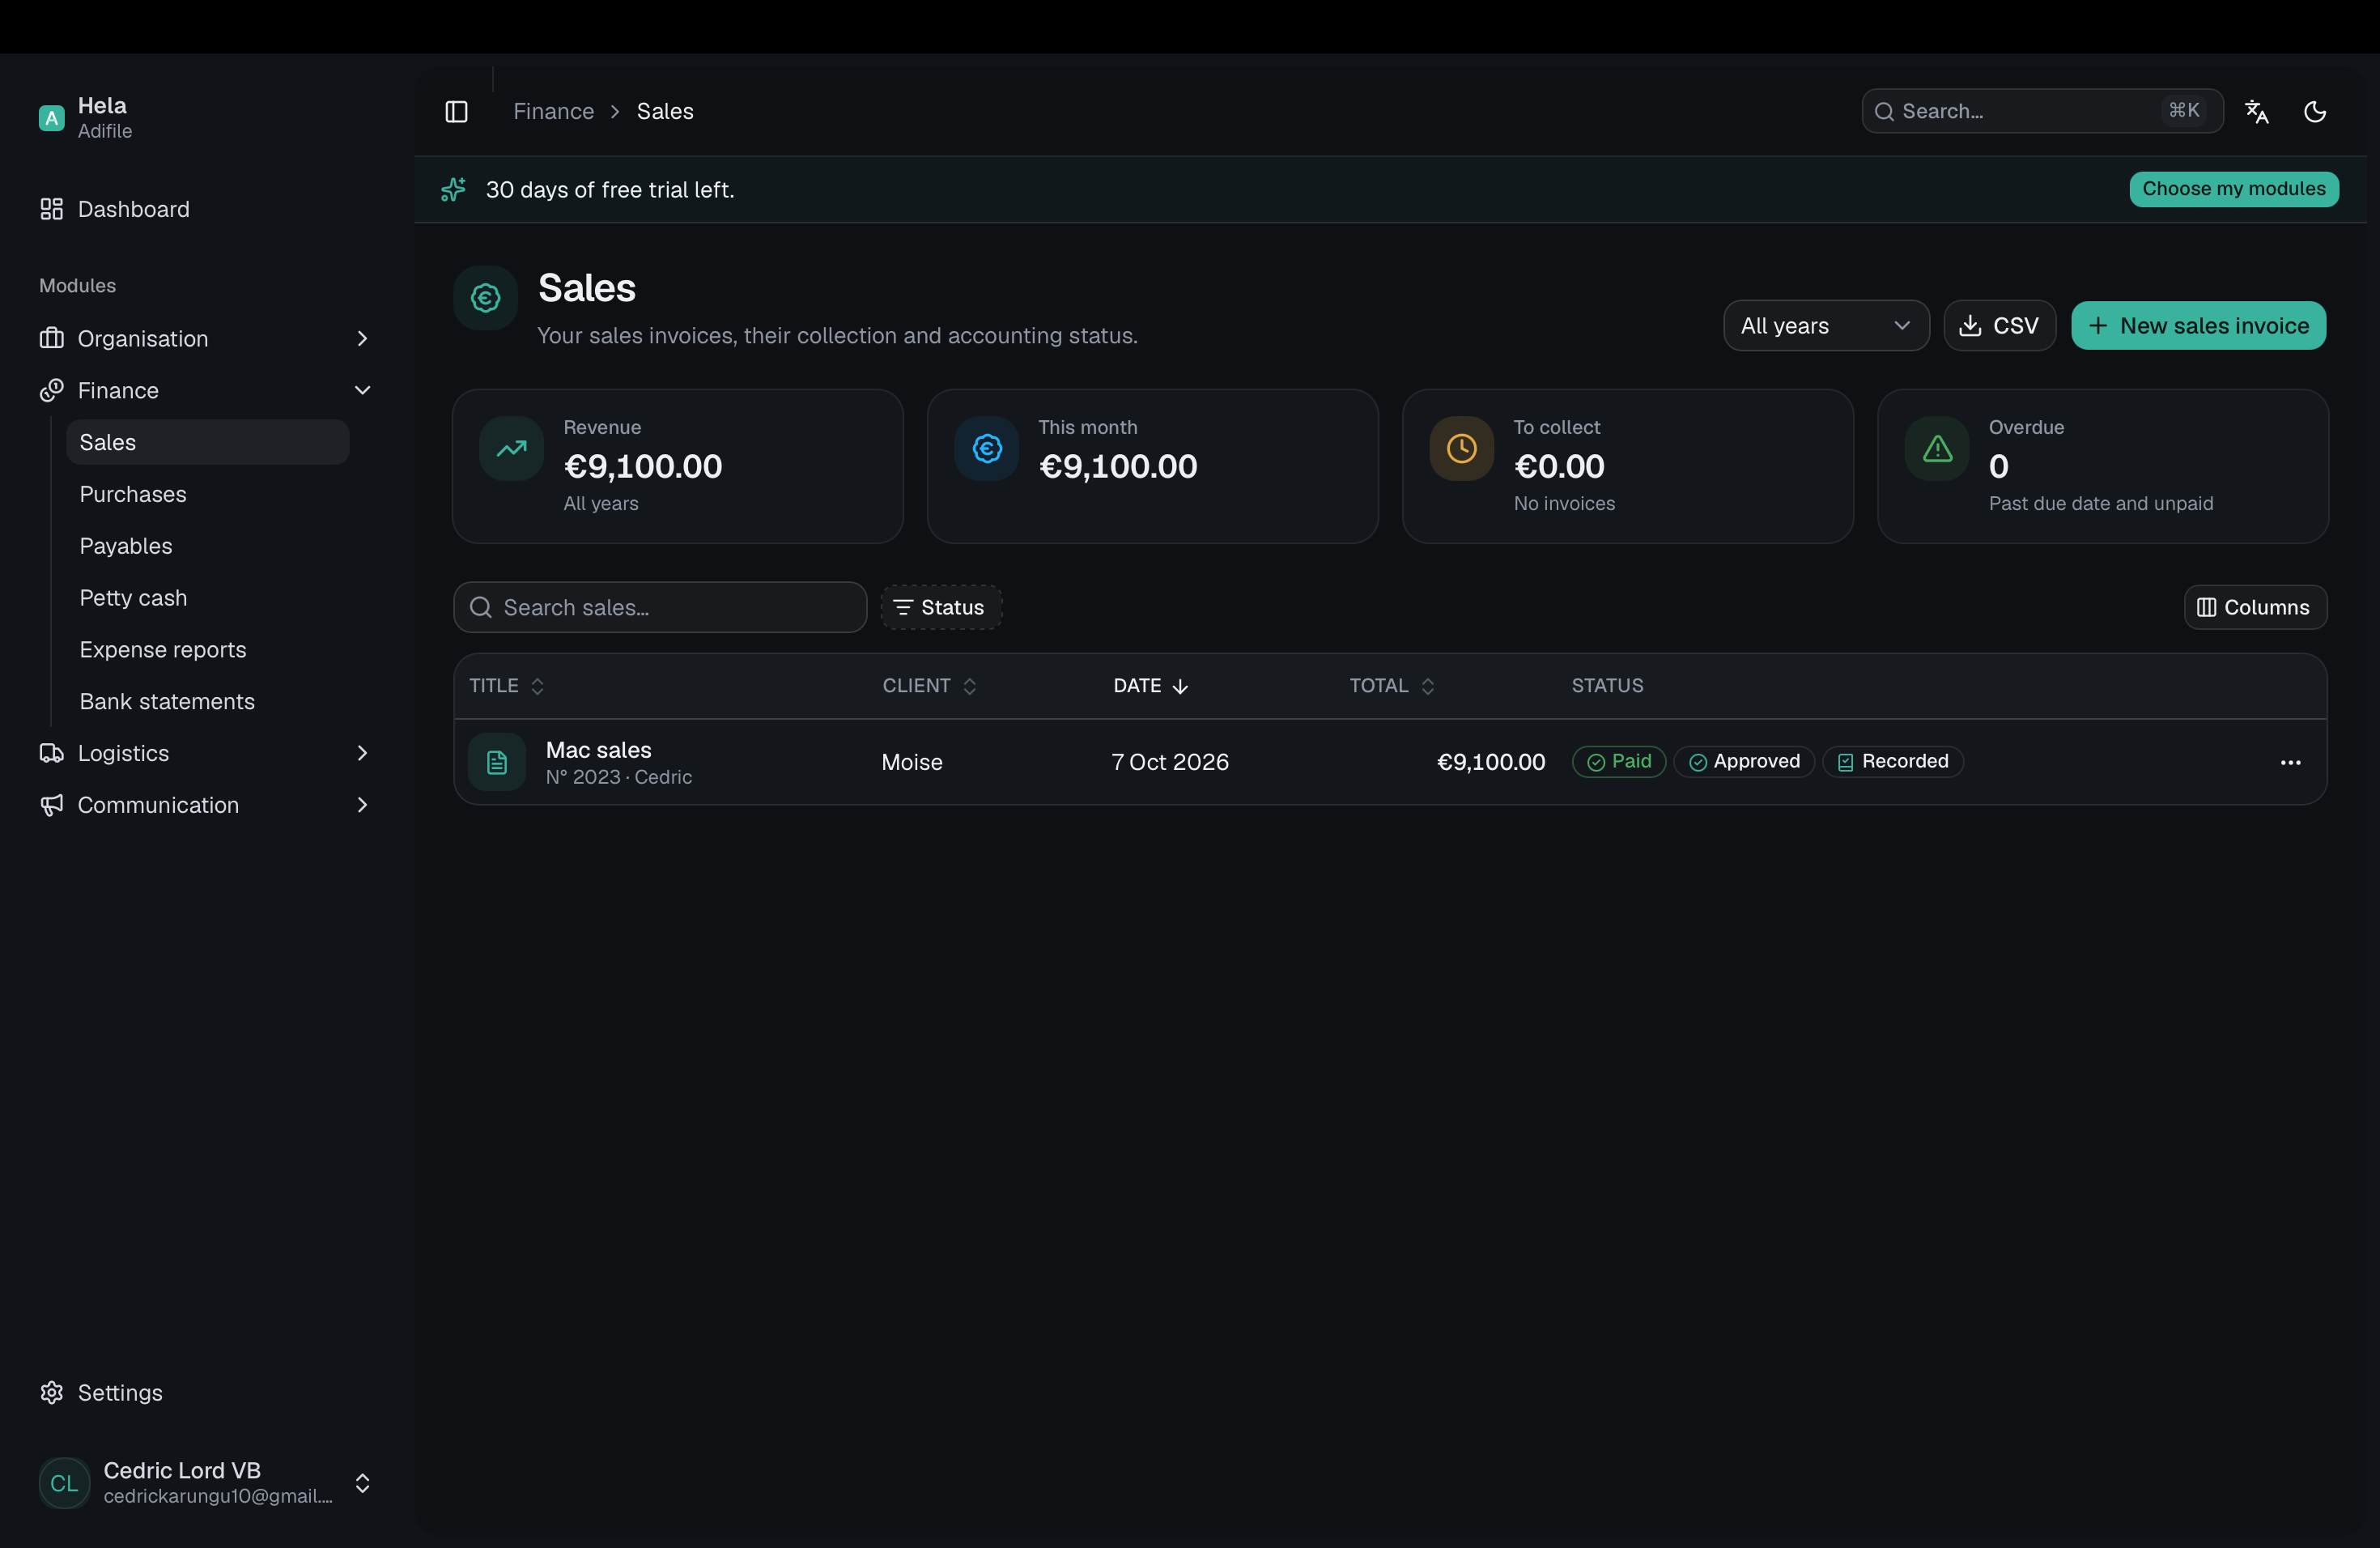Sort table by DATE column
The width and height of the screenshot is (2380, 1548).
(x=1150, y=686)
